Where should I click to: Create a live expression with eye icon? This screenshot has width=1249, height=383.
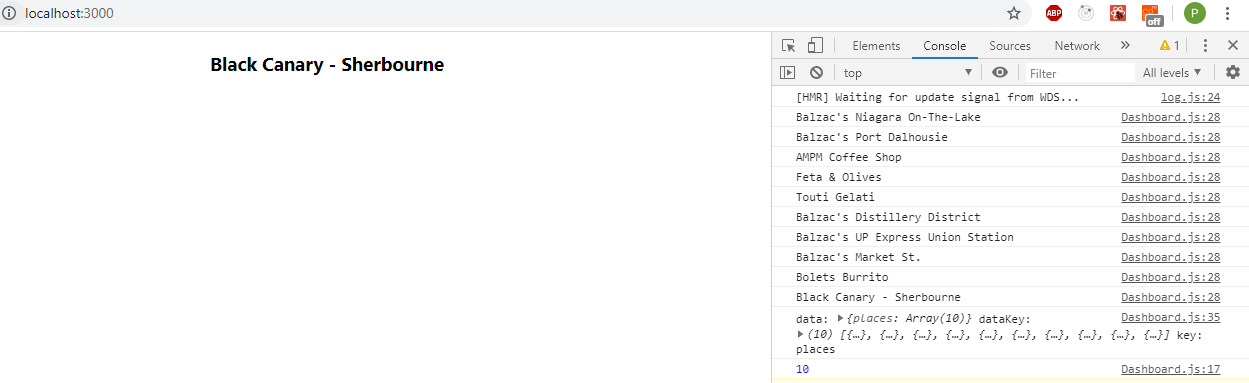[1000, 72]
